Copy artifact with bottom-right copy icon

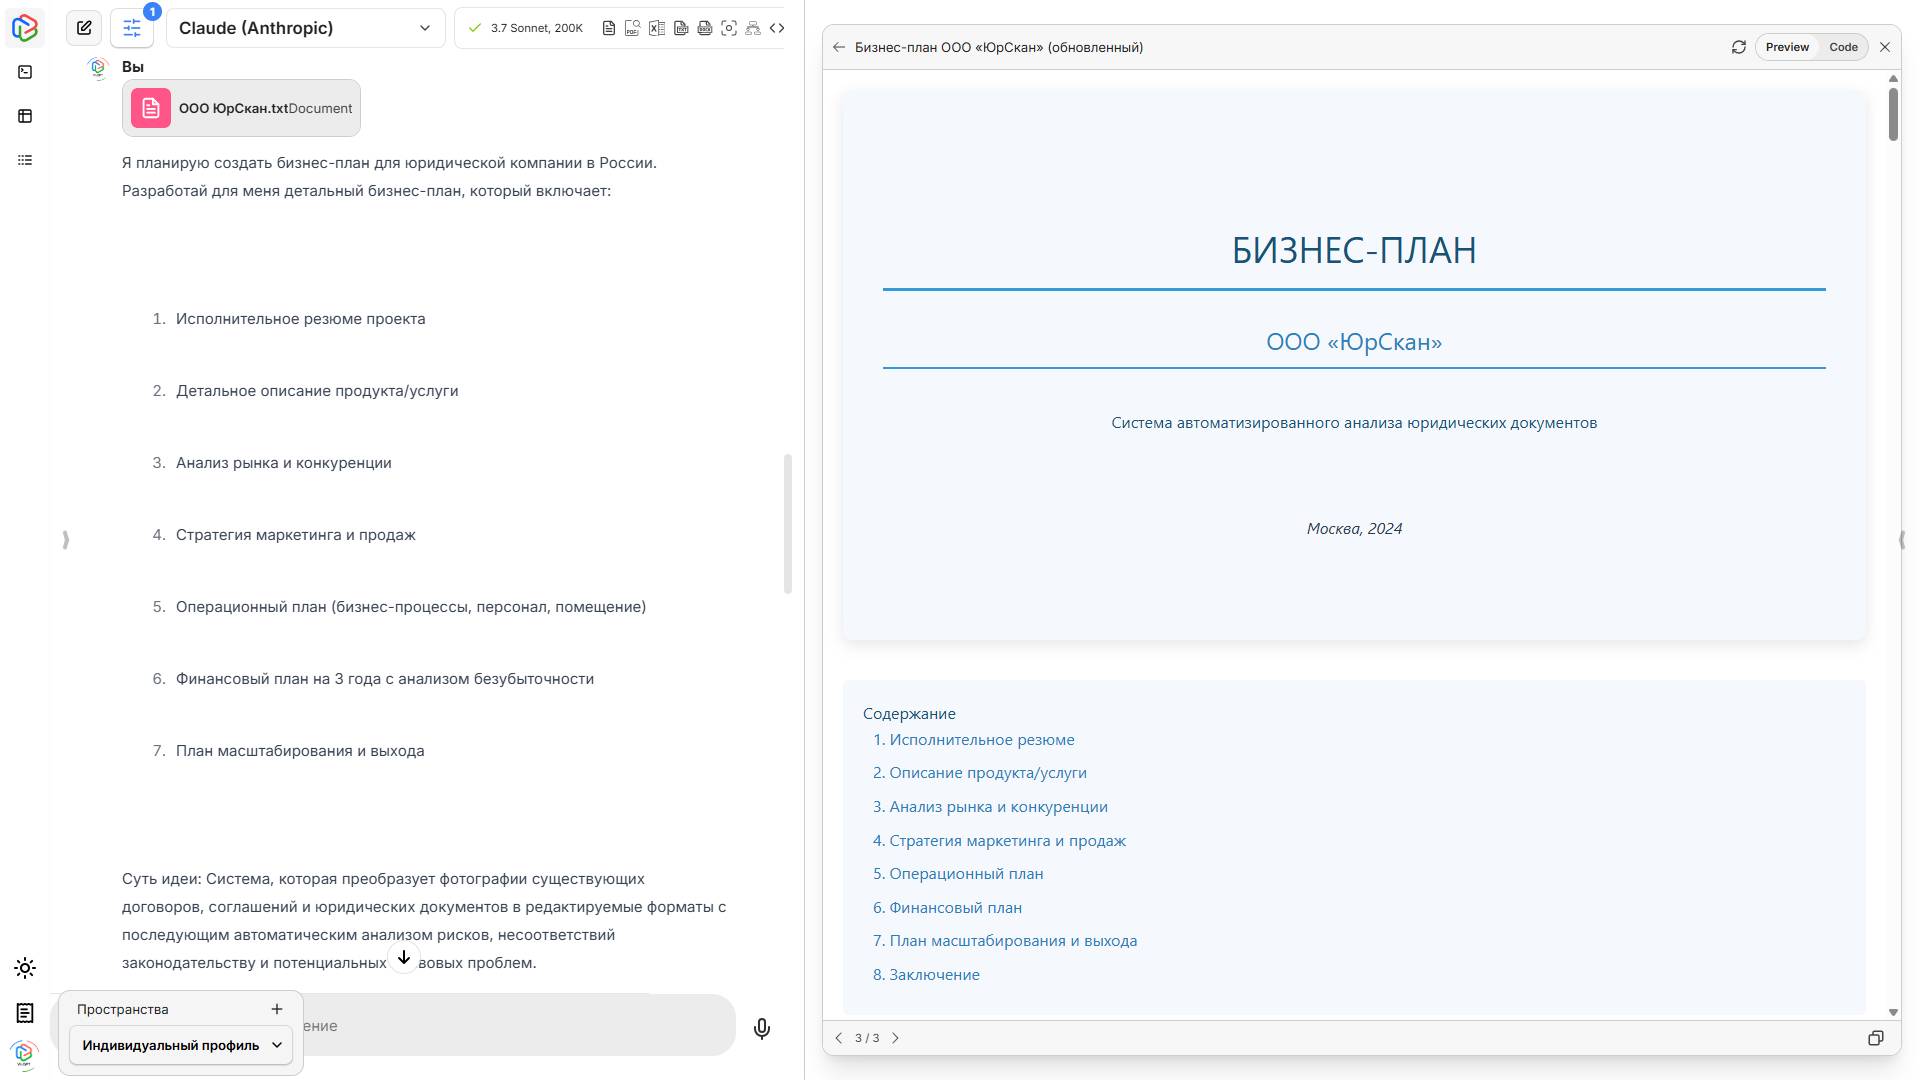[1875, 1038]
